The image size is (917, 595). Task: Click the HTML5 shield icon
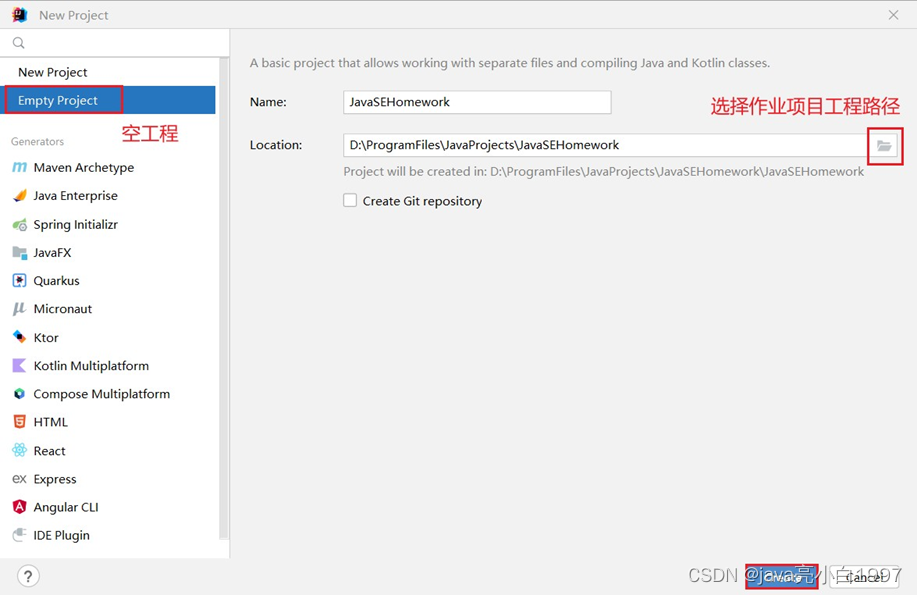pos(19,422)
